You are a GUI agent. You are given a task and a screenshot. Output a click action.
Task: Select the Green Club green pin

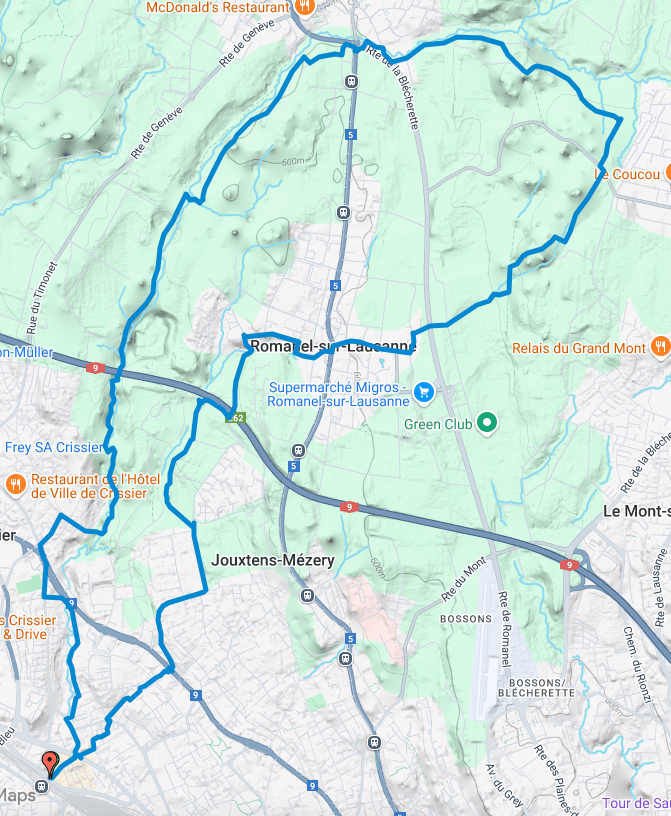487,423
